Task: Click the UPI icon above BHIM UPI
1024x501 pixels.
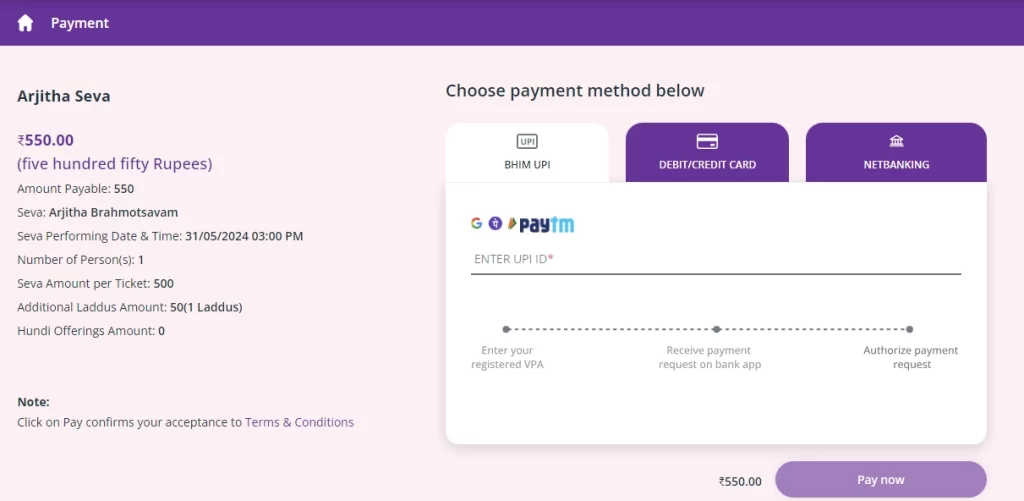Action: pyautogui.click(x=527, y=141)
